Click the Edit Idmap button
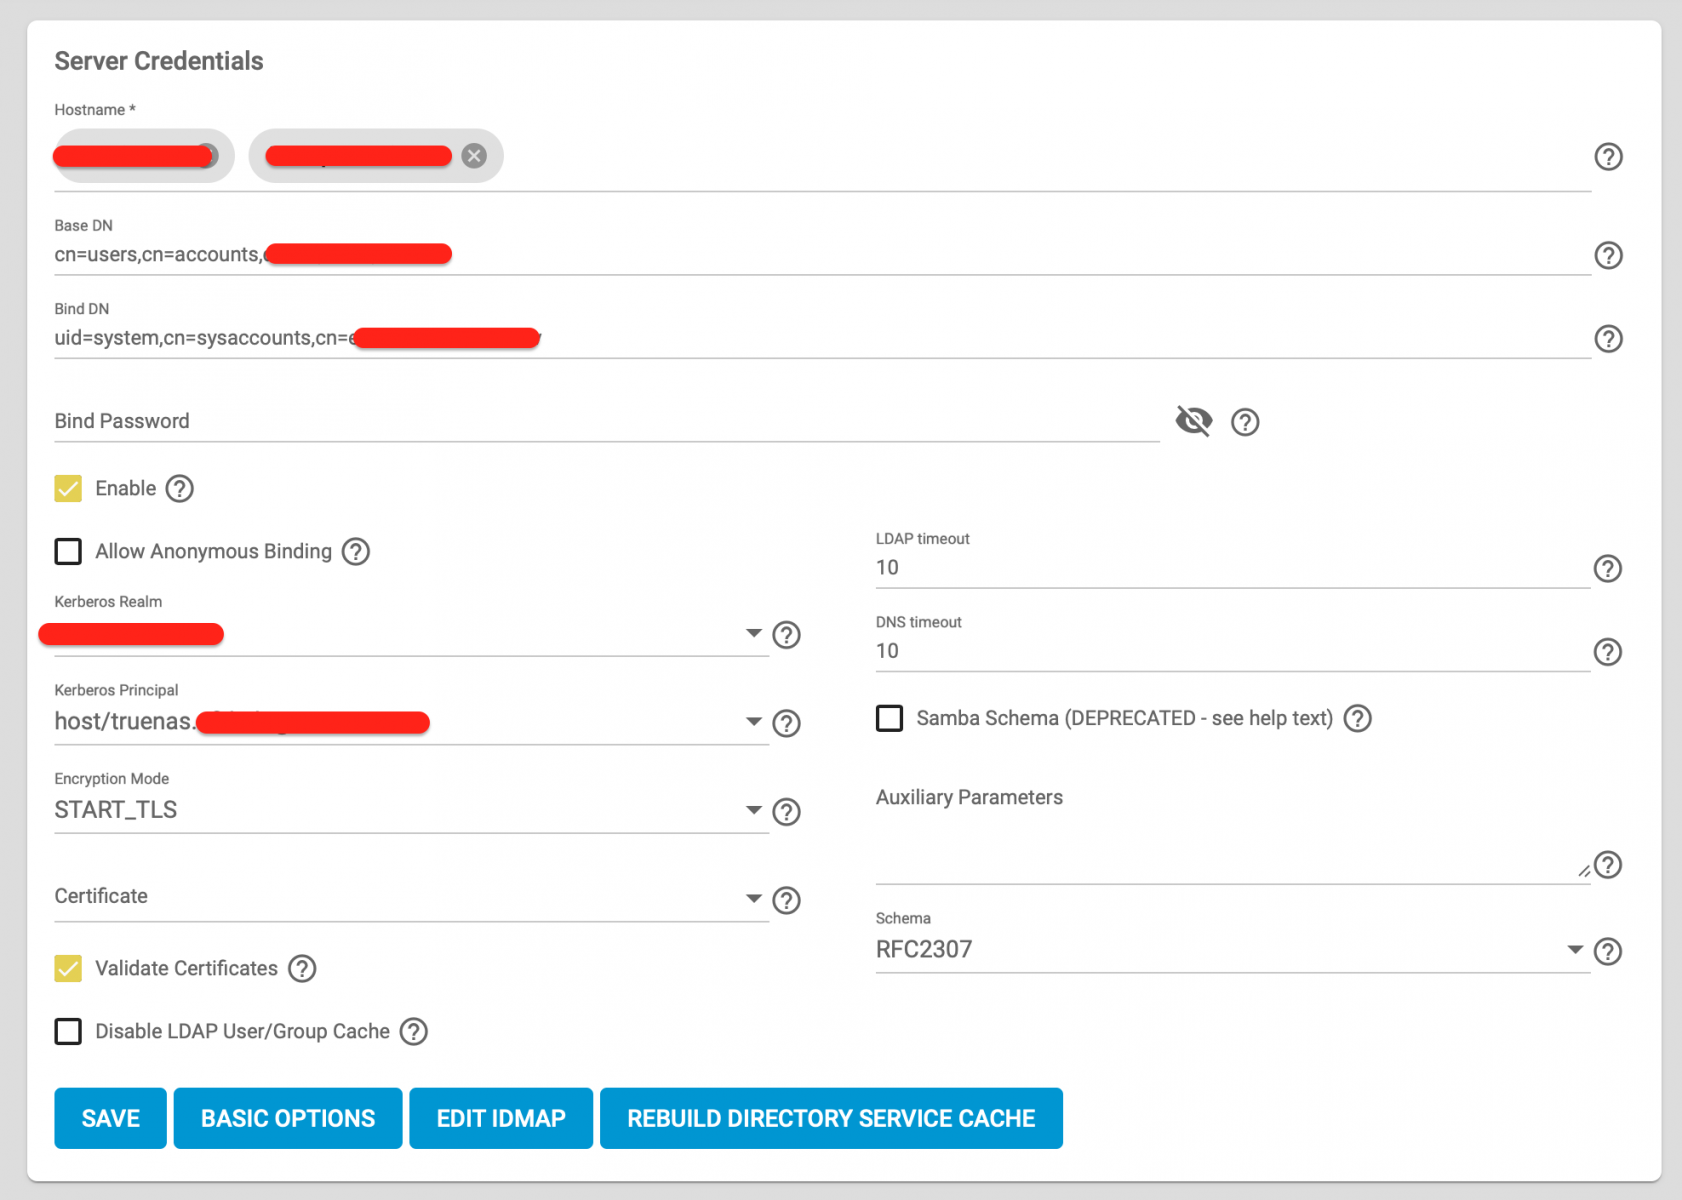 coord(501,1118)
